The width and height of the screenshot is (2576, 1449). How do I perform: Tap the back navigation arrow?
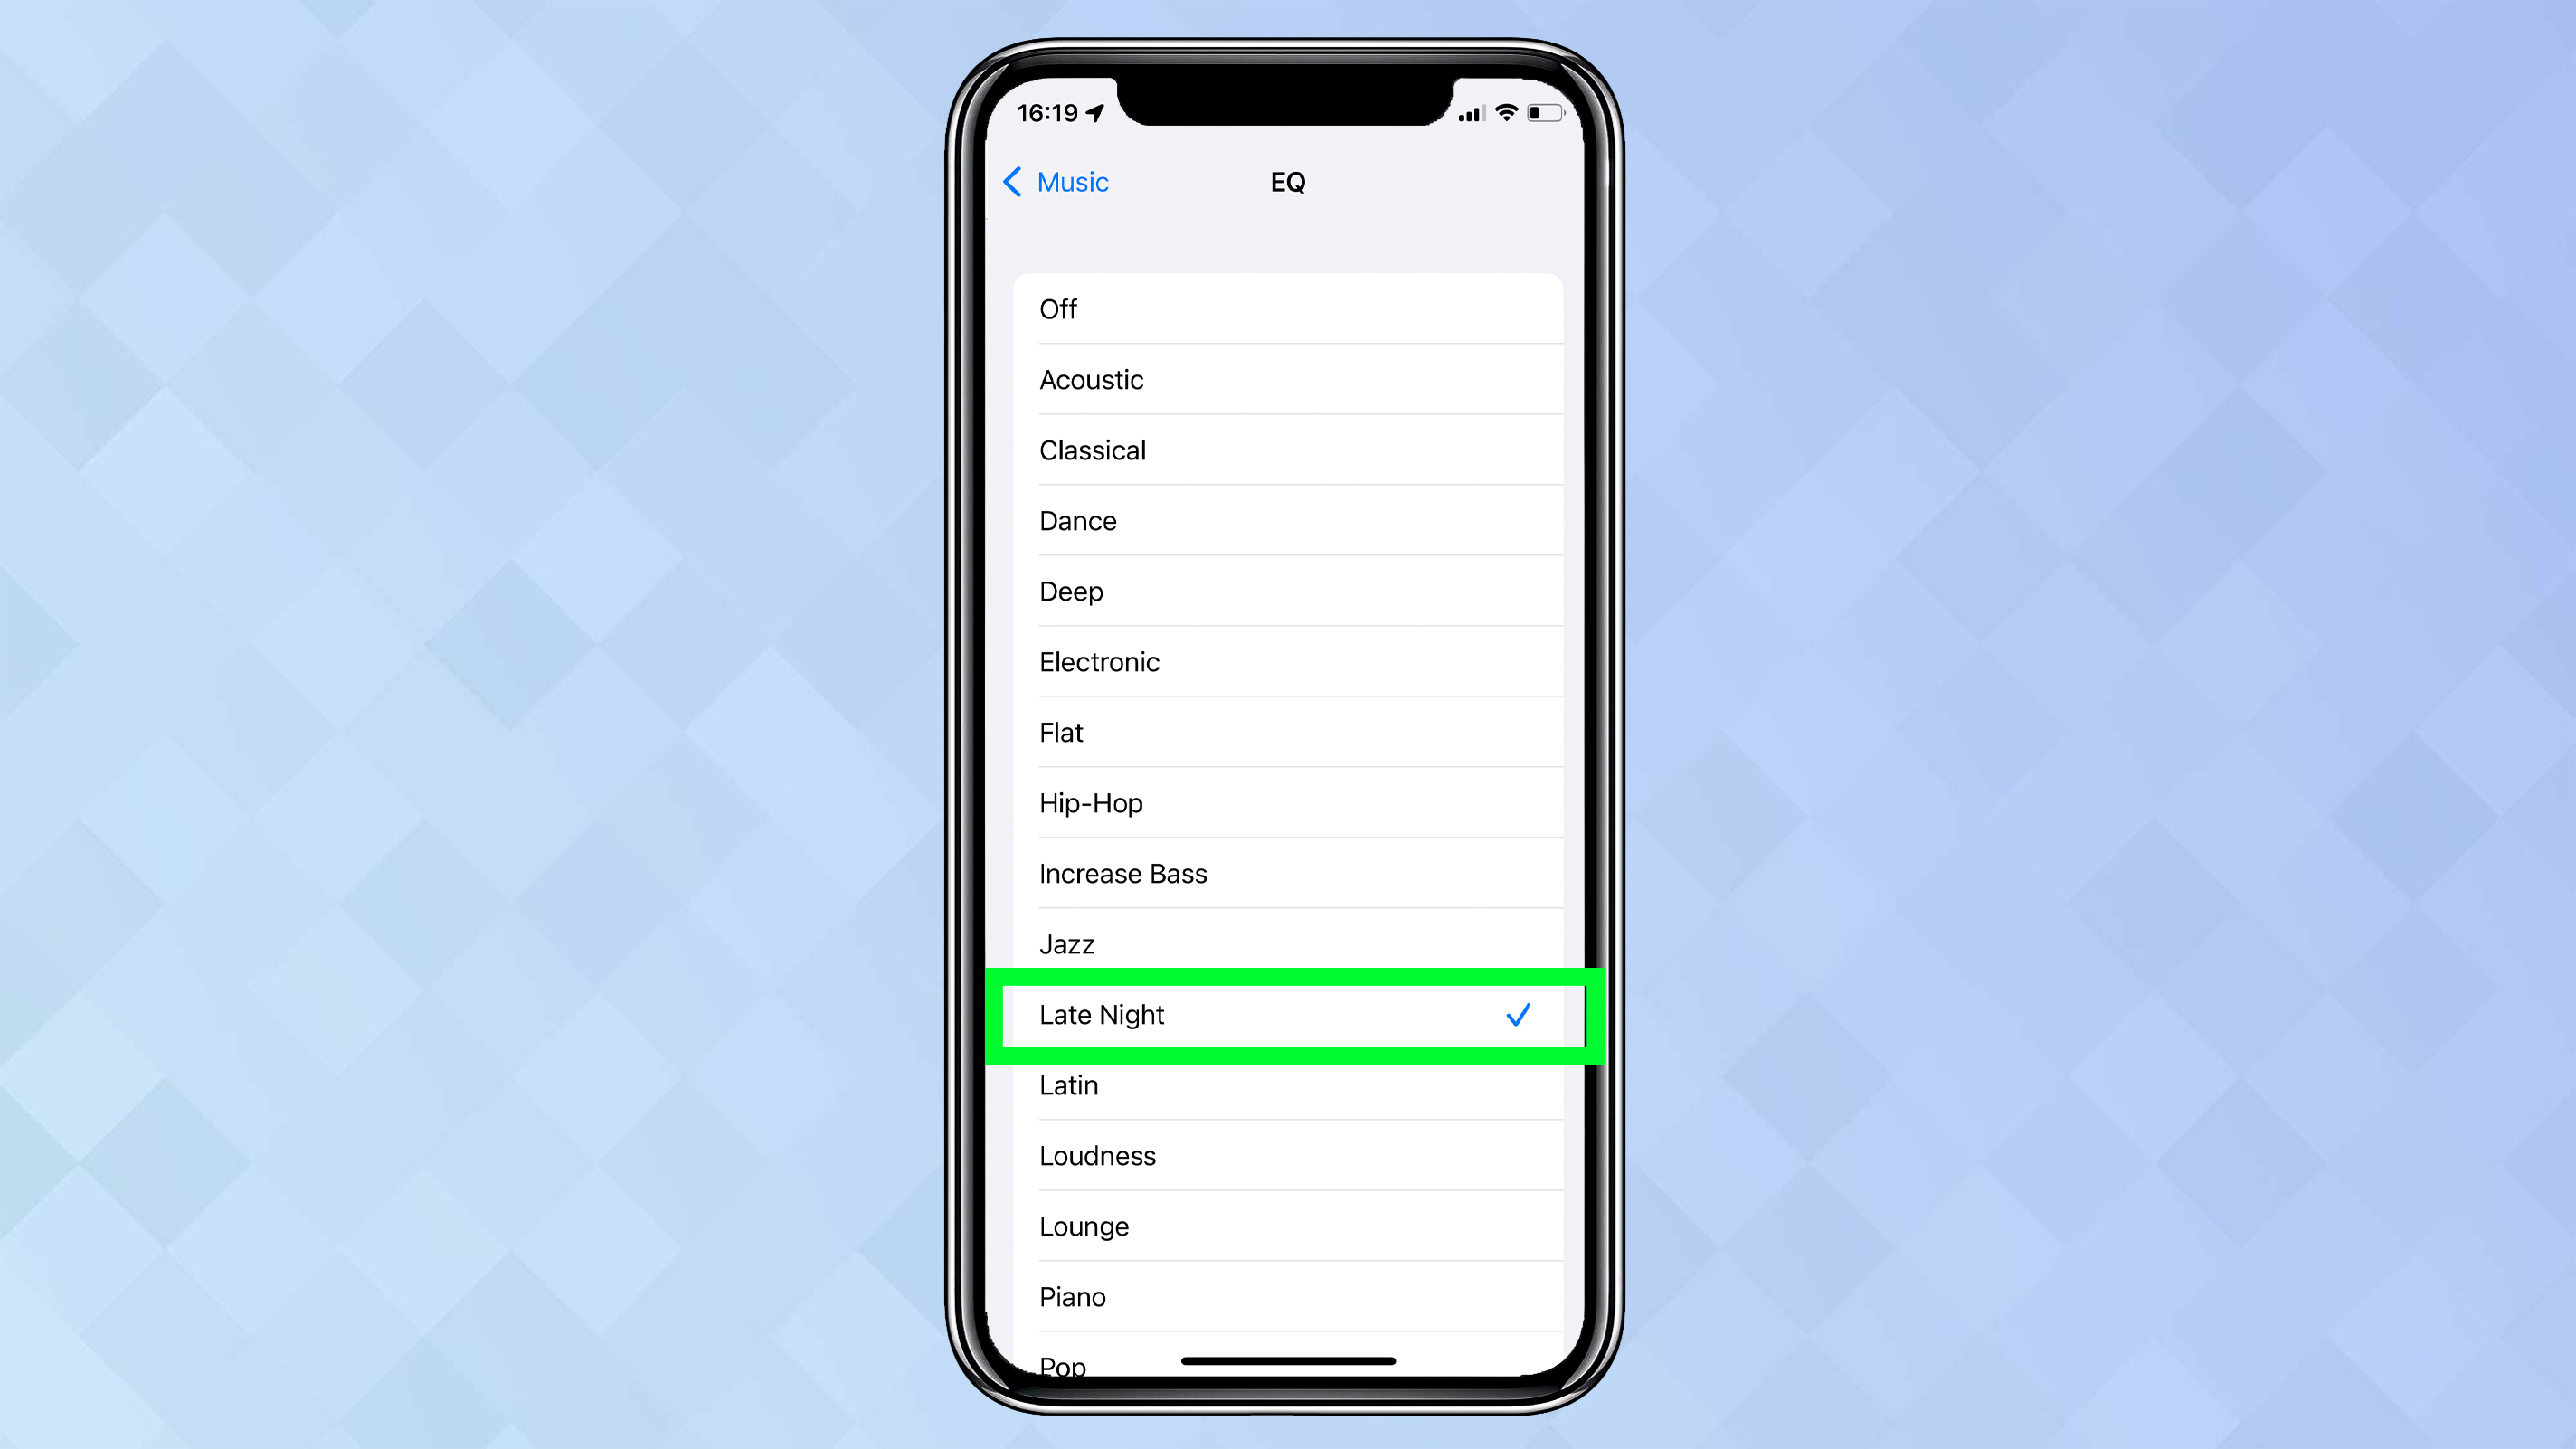[x=1010, y=182]
